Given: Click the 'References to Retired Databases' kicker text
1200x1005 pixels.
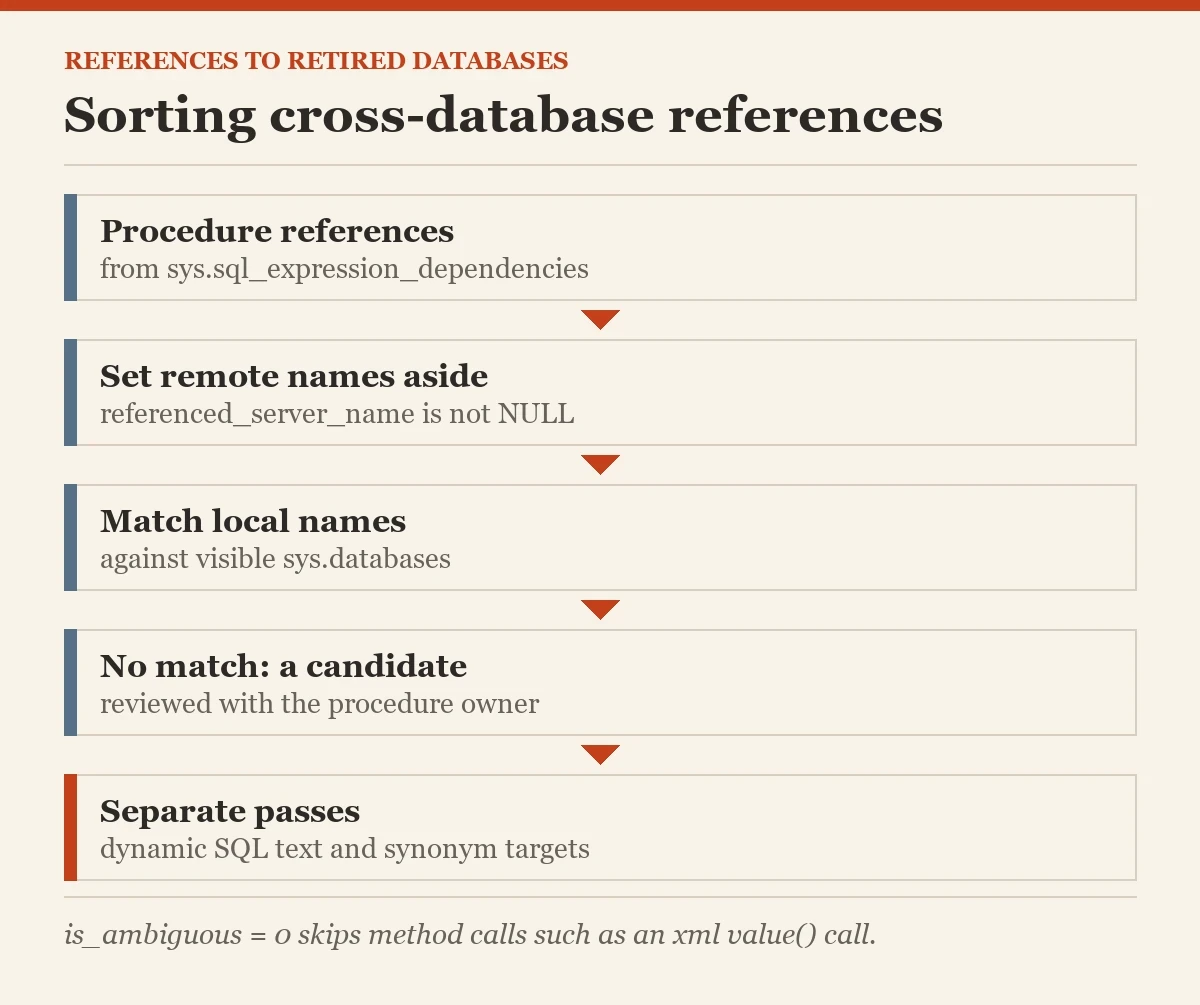Looking at the screenshot, I should [316, 61].
